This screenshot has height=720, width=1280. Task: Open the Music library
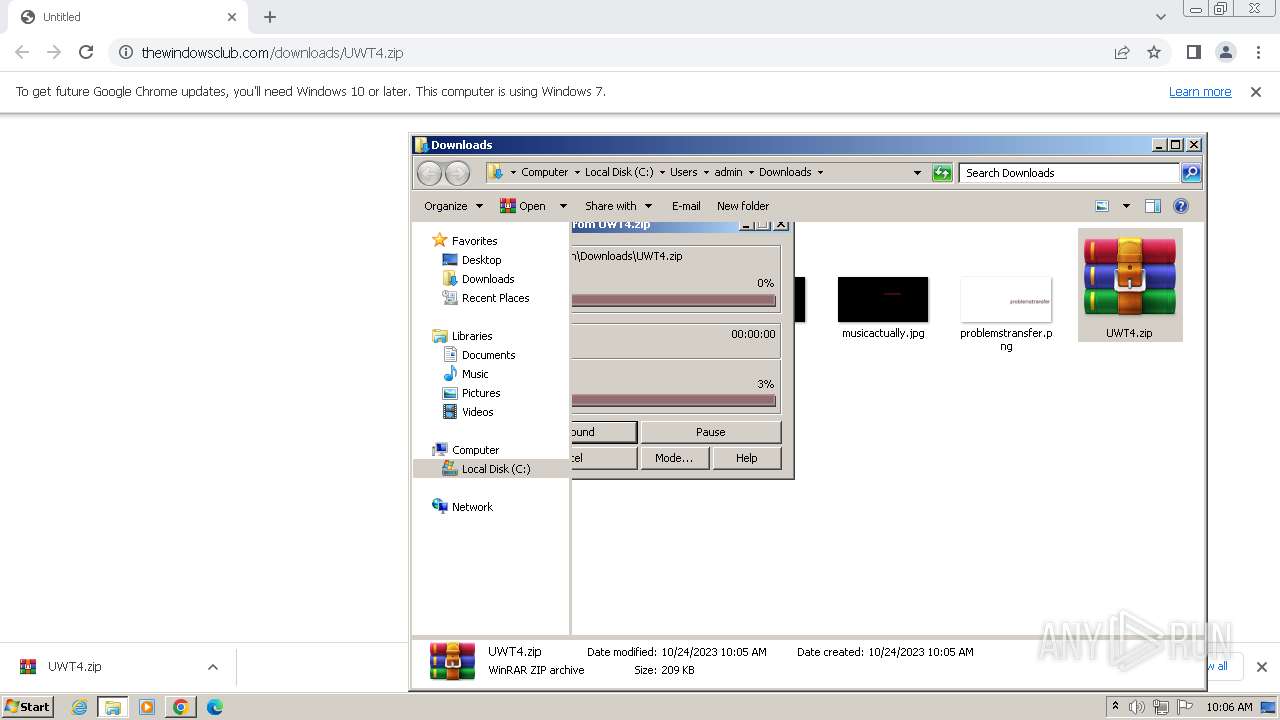[x=475, y=374]
